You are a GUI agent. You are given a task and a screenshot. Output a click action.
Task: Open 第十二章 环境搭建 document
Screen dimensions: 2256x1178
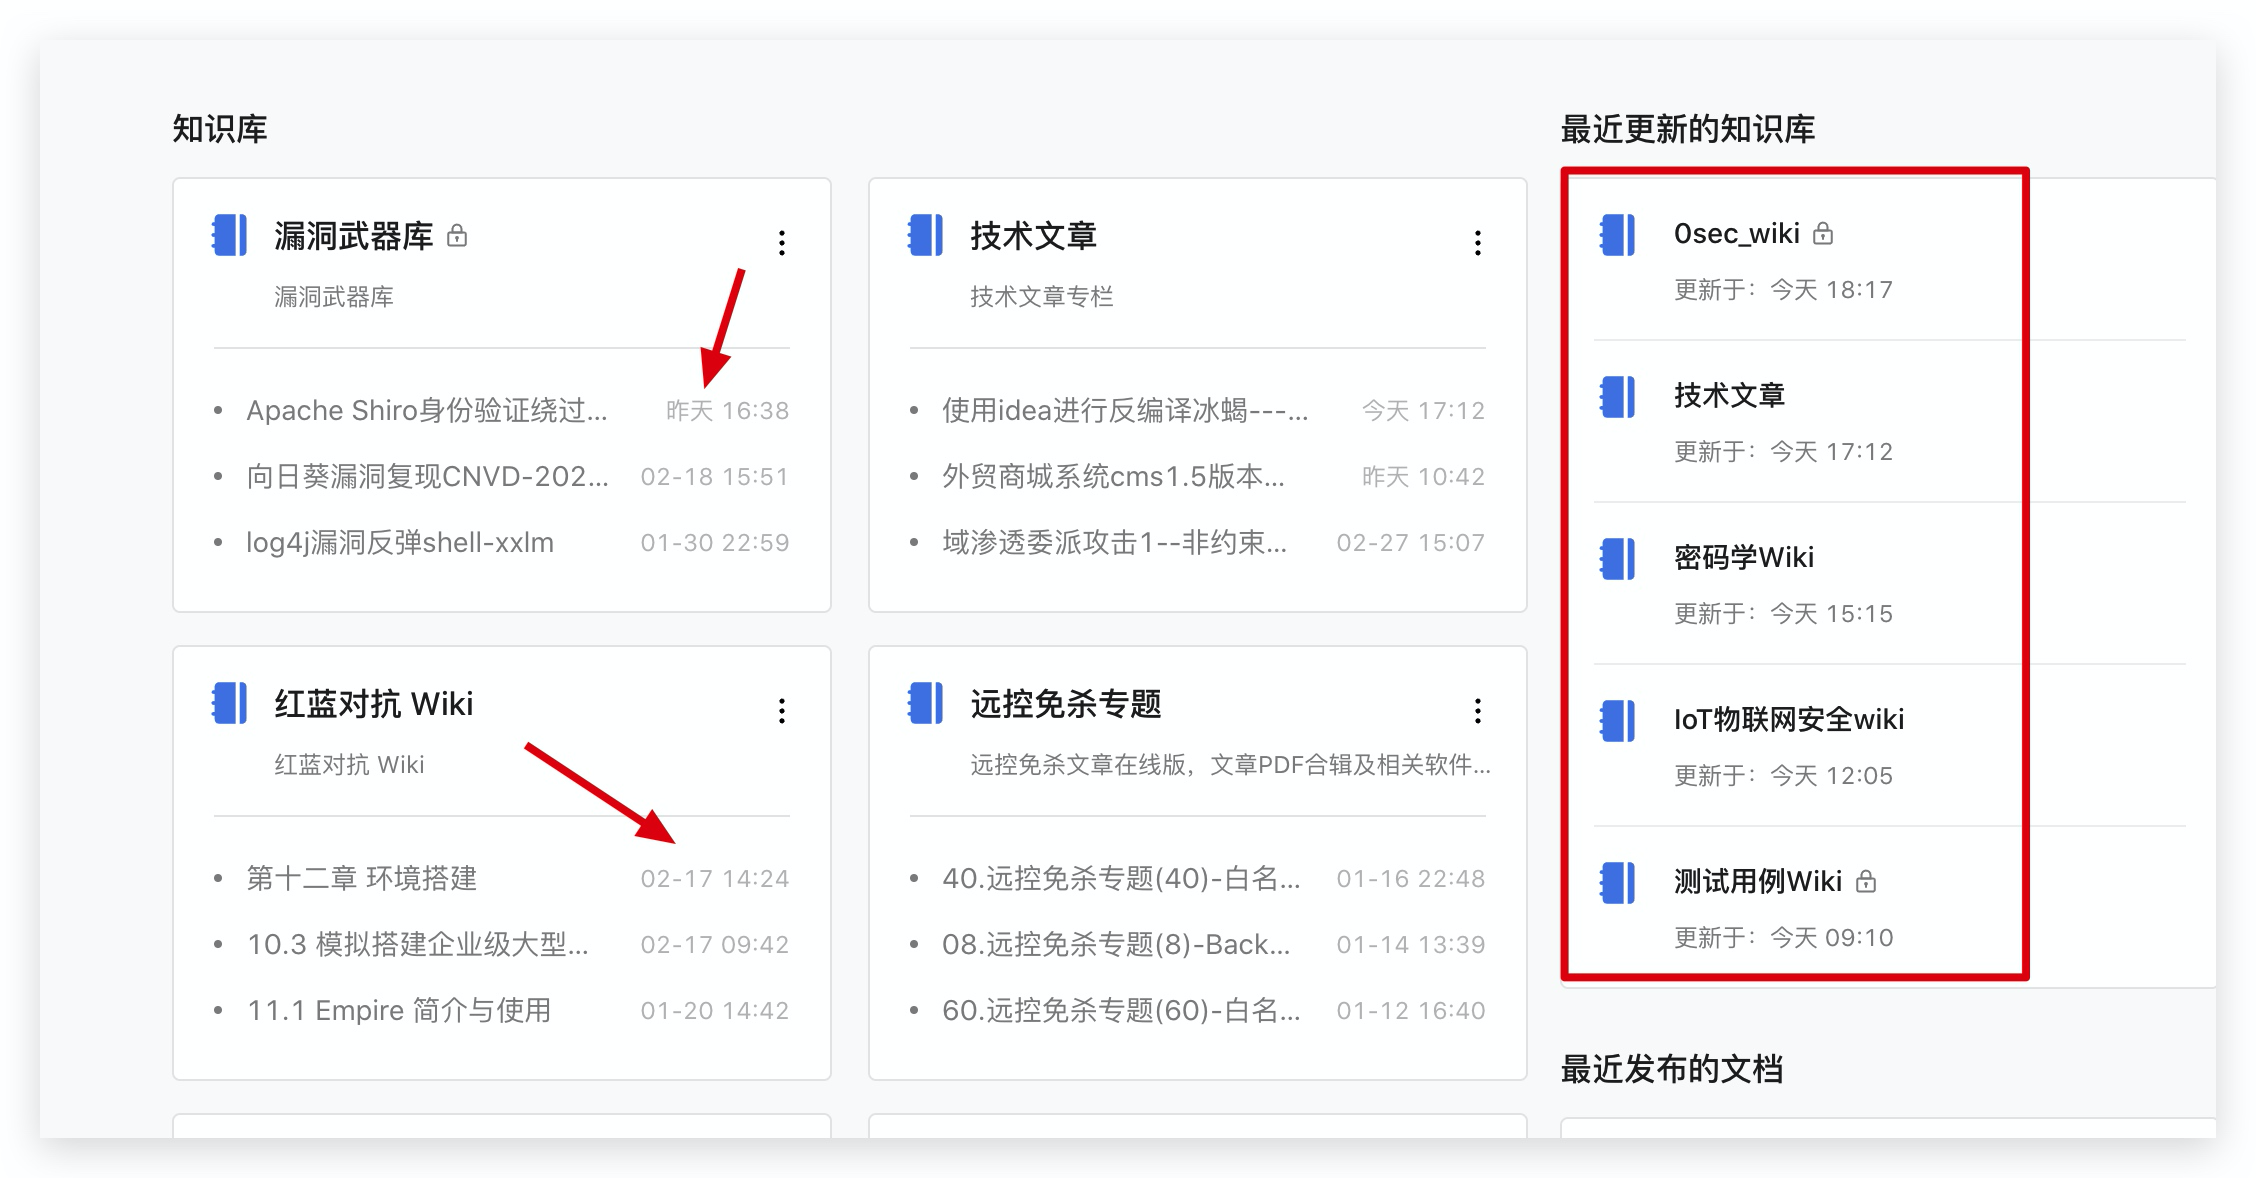tap(361, 878)
